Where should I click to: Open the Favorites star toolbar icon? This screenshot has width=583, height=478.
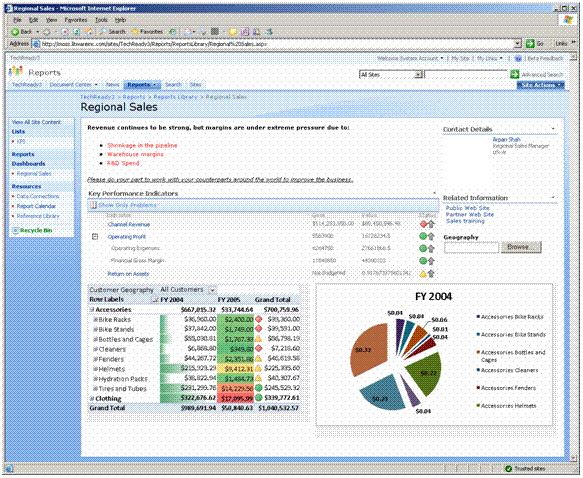135,32
